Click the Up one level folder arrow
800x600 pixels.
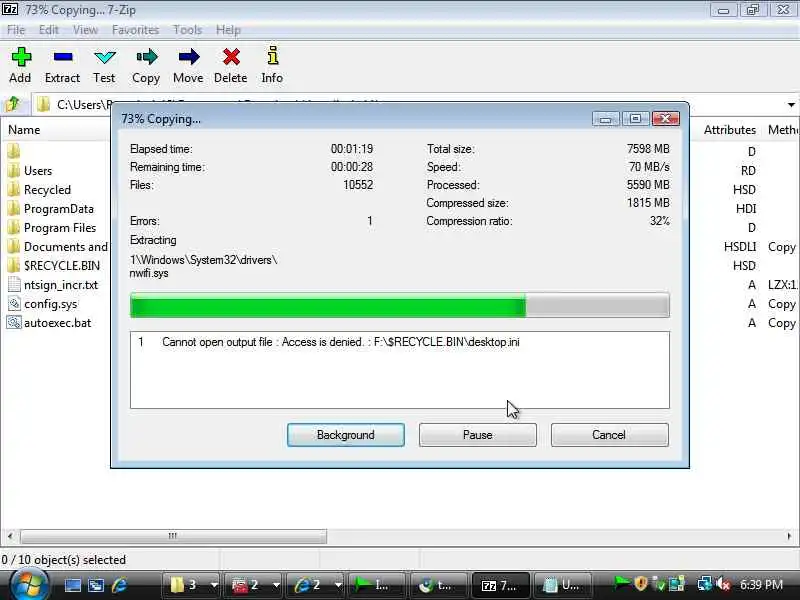tap(13, 105)
